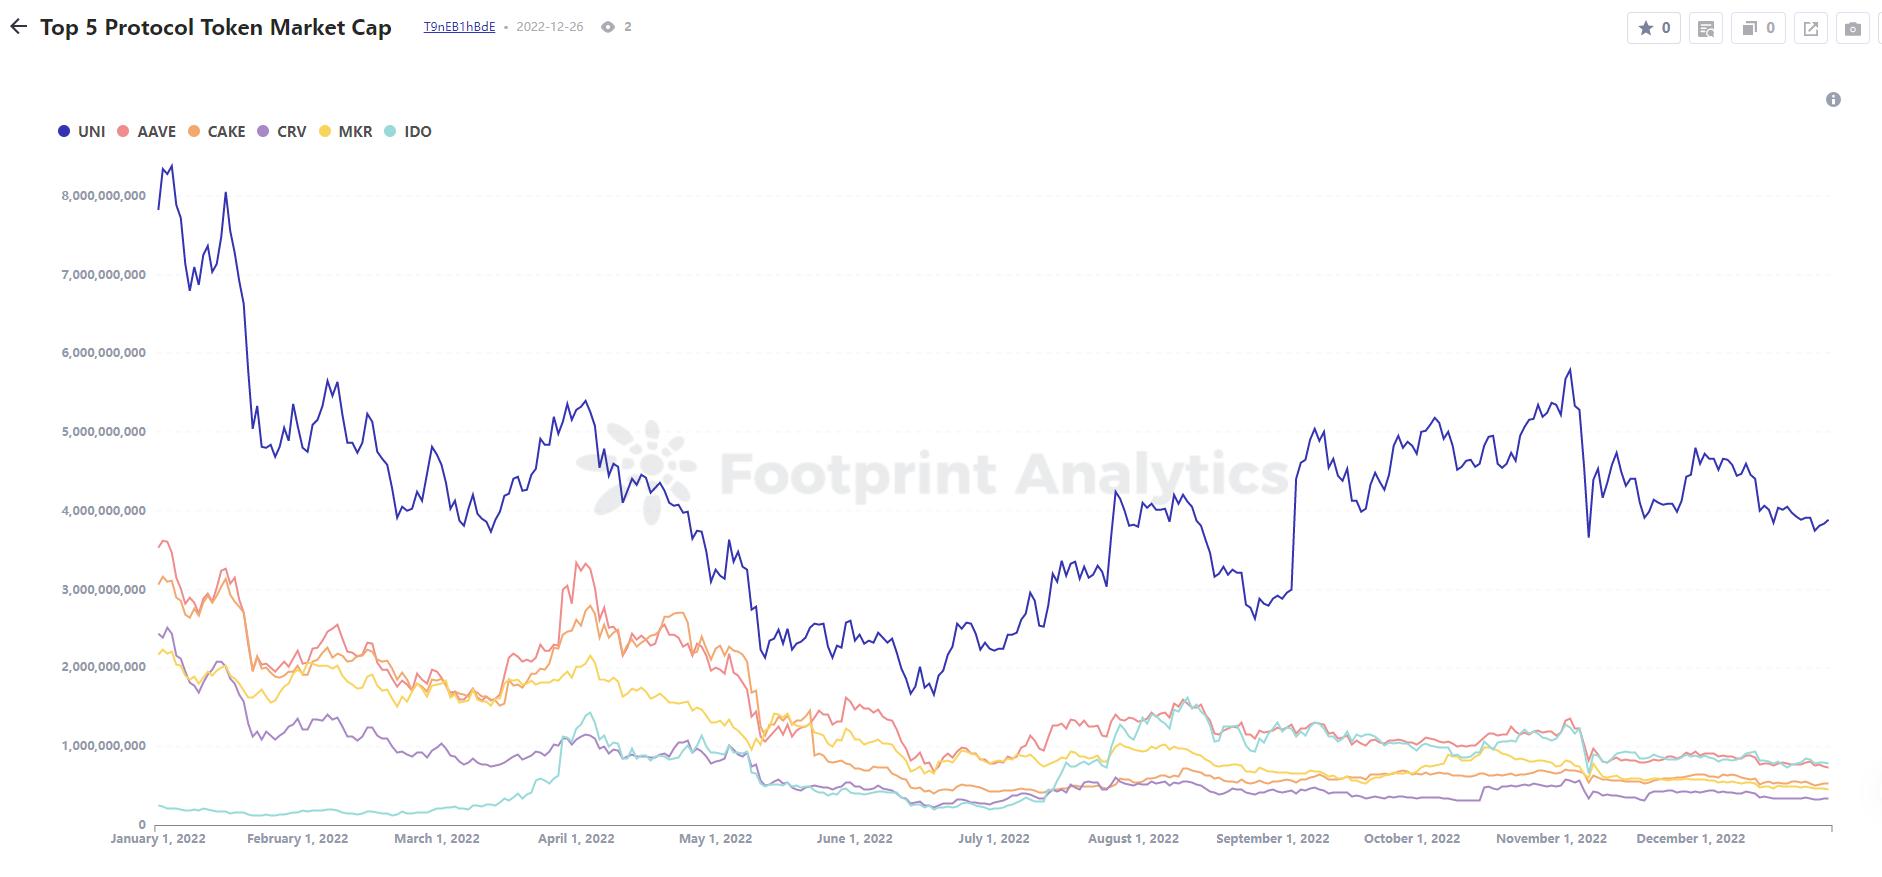The width and height of the screenshot is (1882, 877).
Task: Click the back arrow beside chart title
Action: [18, 27]
